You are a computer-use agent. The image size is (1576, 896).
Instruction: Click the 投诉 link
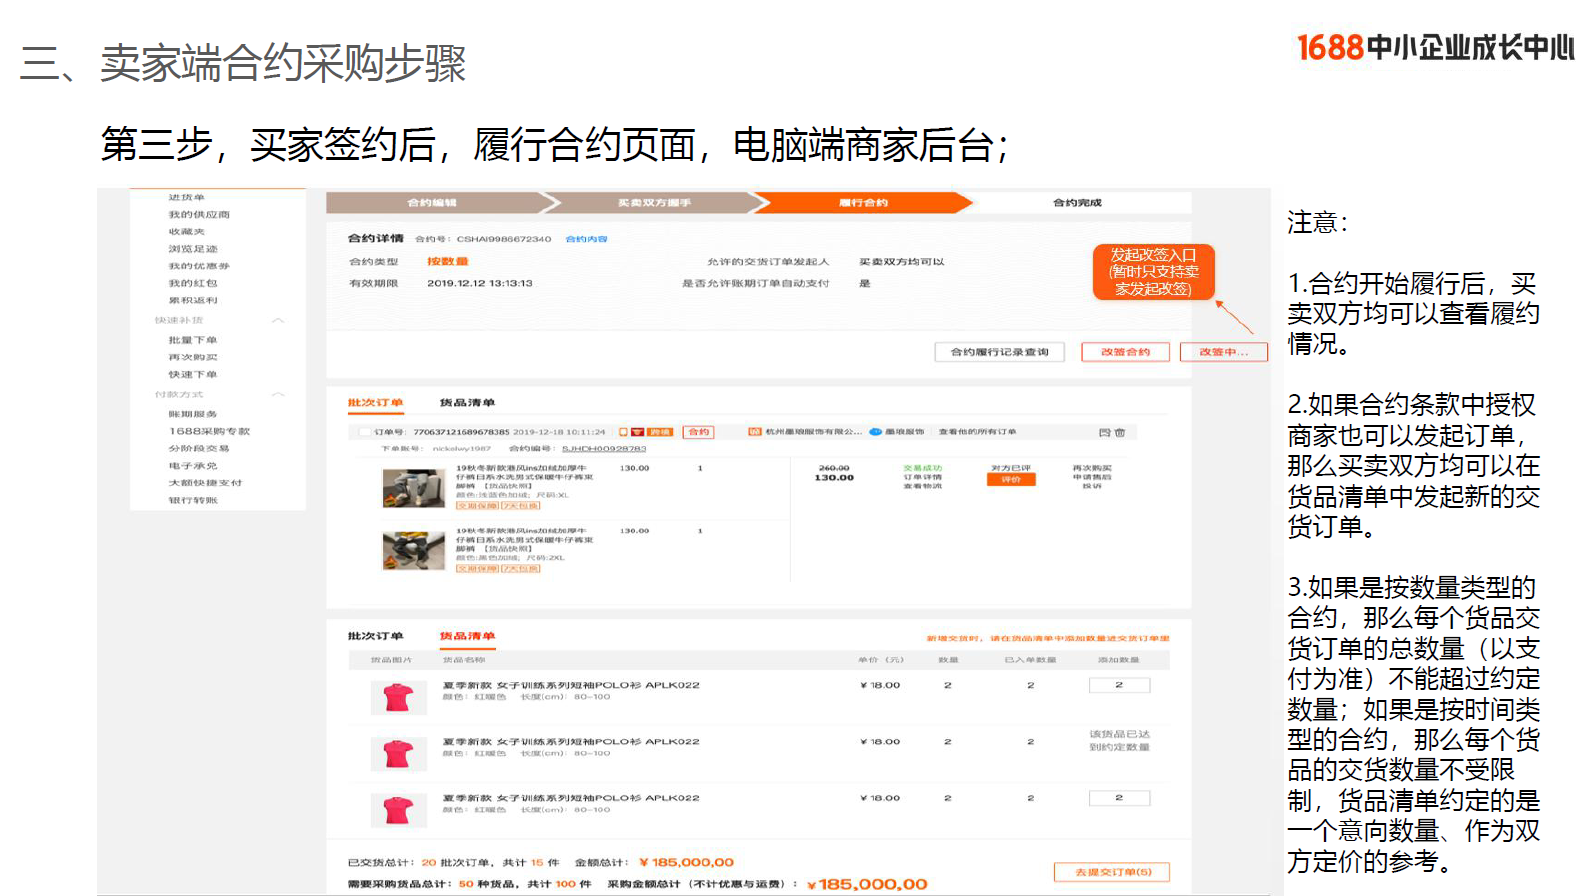pos(1092,486)
